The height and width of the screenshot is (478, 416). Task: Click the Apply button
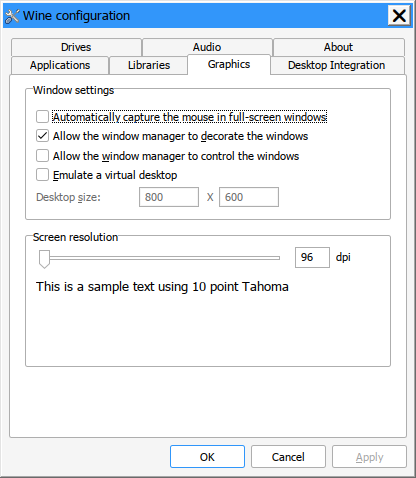coord(369,457)
